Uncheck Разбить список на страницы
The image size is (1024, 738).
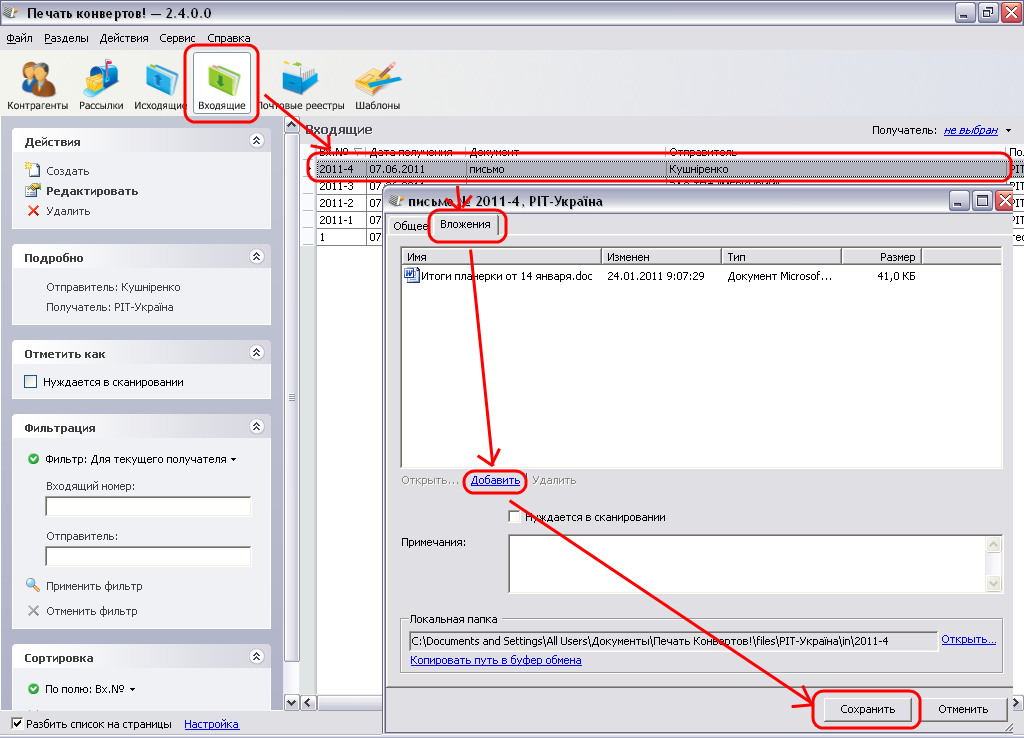pyautogui.click(x=17, y=724)
